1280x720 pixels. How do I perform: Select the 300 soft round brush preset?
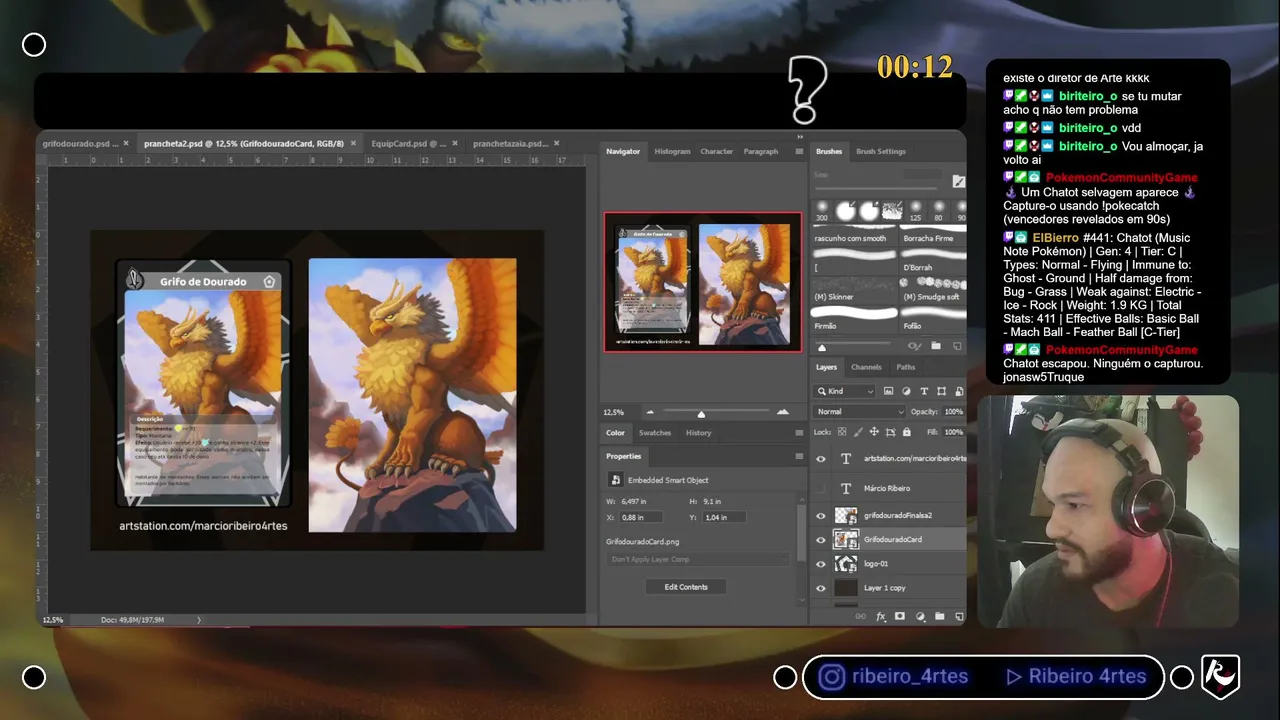click(x=822, y=210)
